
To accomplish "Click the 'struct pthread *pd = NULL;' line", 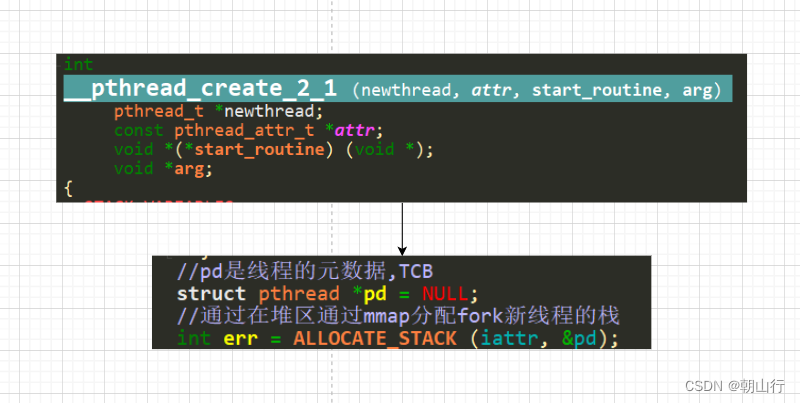I will pos(328,294).
